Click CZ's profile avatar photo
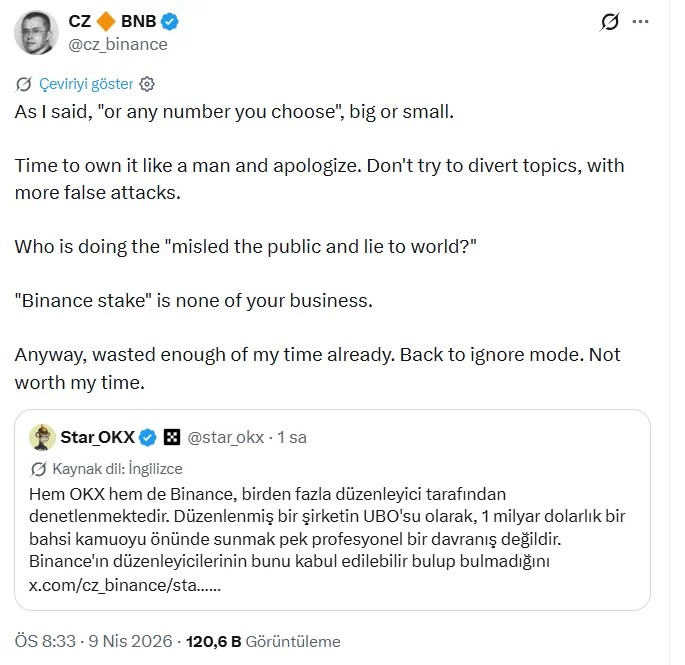 click(35, 34)
